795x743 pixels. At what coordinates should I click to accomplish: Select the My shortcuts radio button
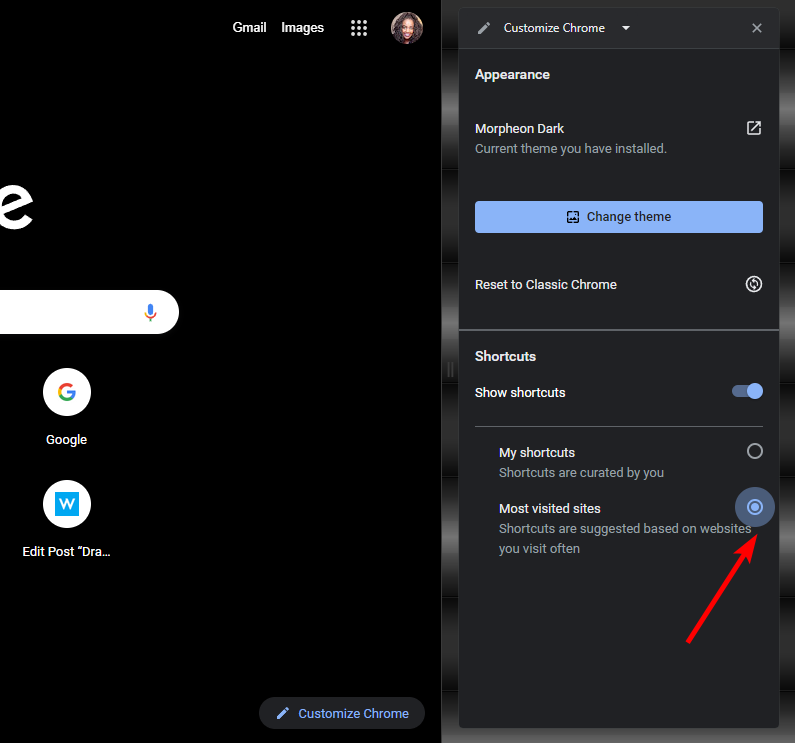754,451
